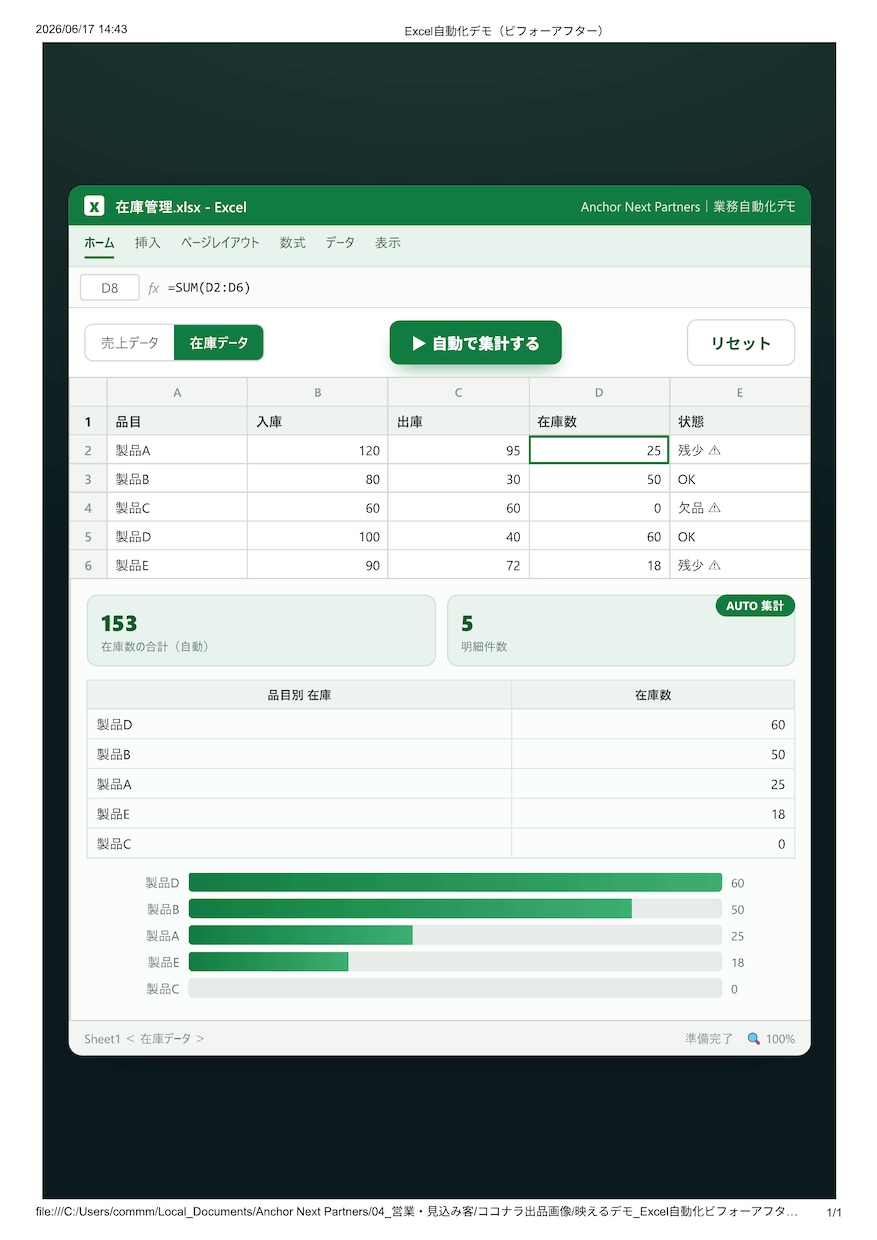Viewport: 877px width, 1240px height.
Task: Click cell 製品B in the spreadsheet grid
Action: 177,479
